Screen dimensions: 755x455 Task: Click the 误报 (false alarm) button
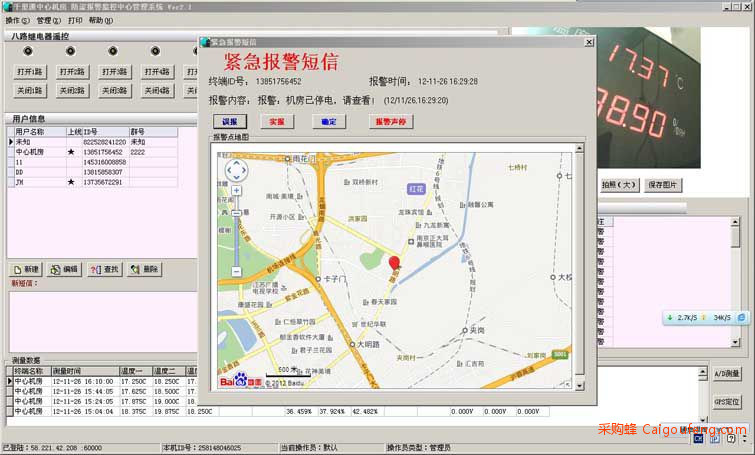[x=230, y=122]
